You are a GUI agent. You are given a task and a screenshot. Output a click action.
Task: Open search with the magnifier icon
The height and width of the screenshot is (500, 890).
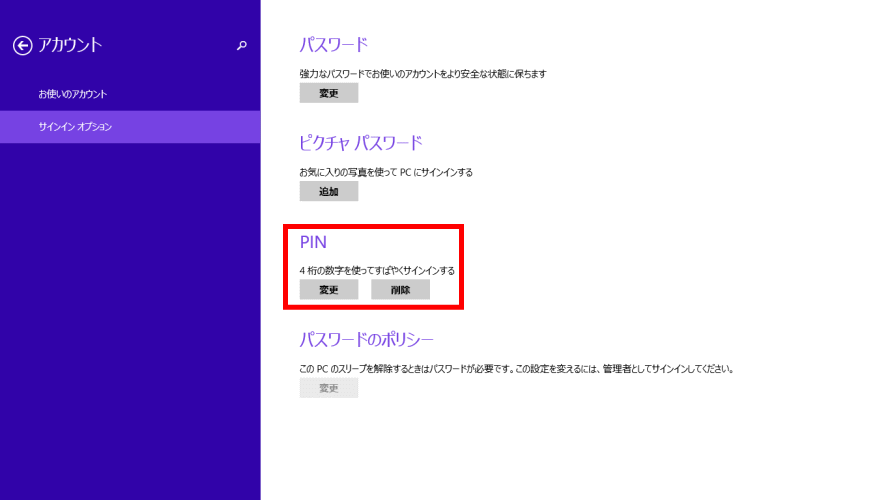click(x=241, y=45)
